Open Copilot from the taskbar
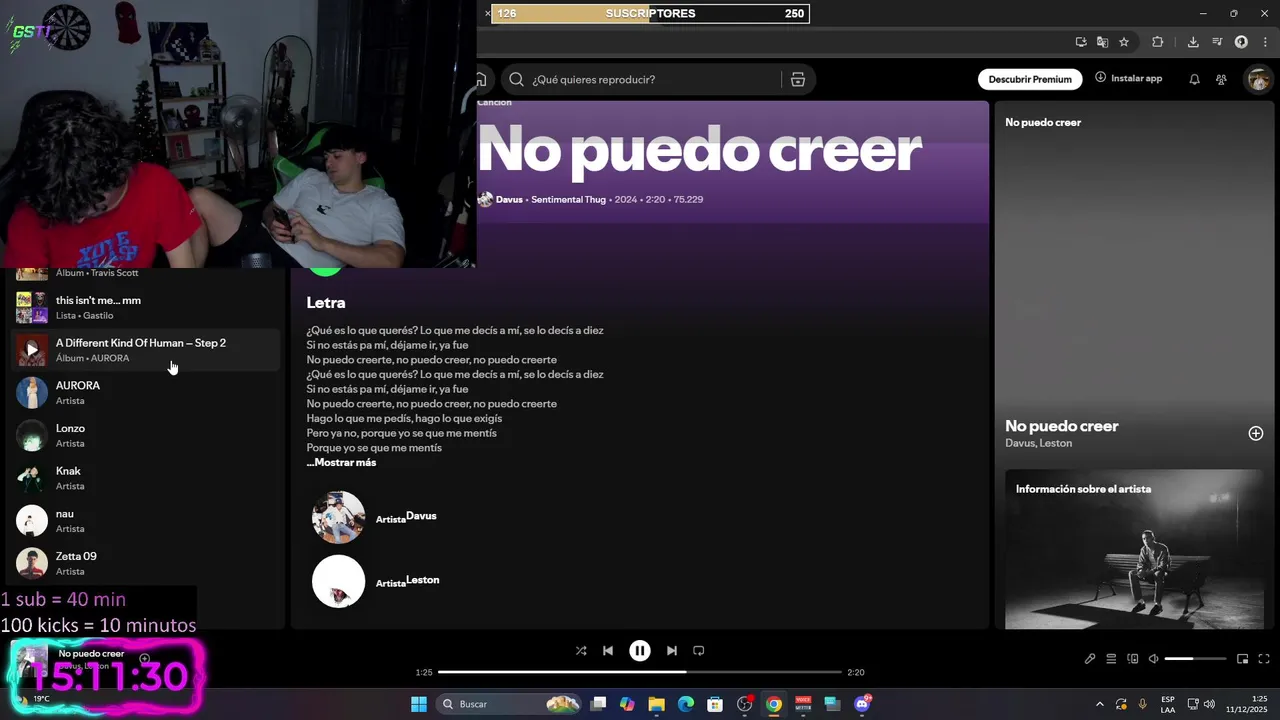1280x720 pixels. pos(627,704)
